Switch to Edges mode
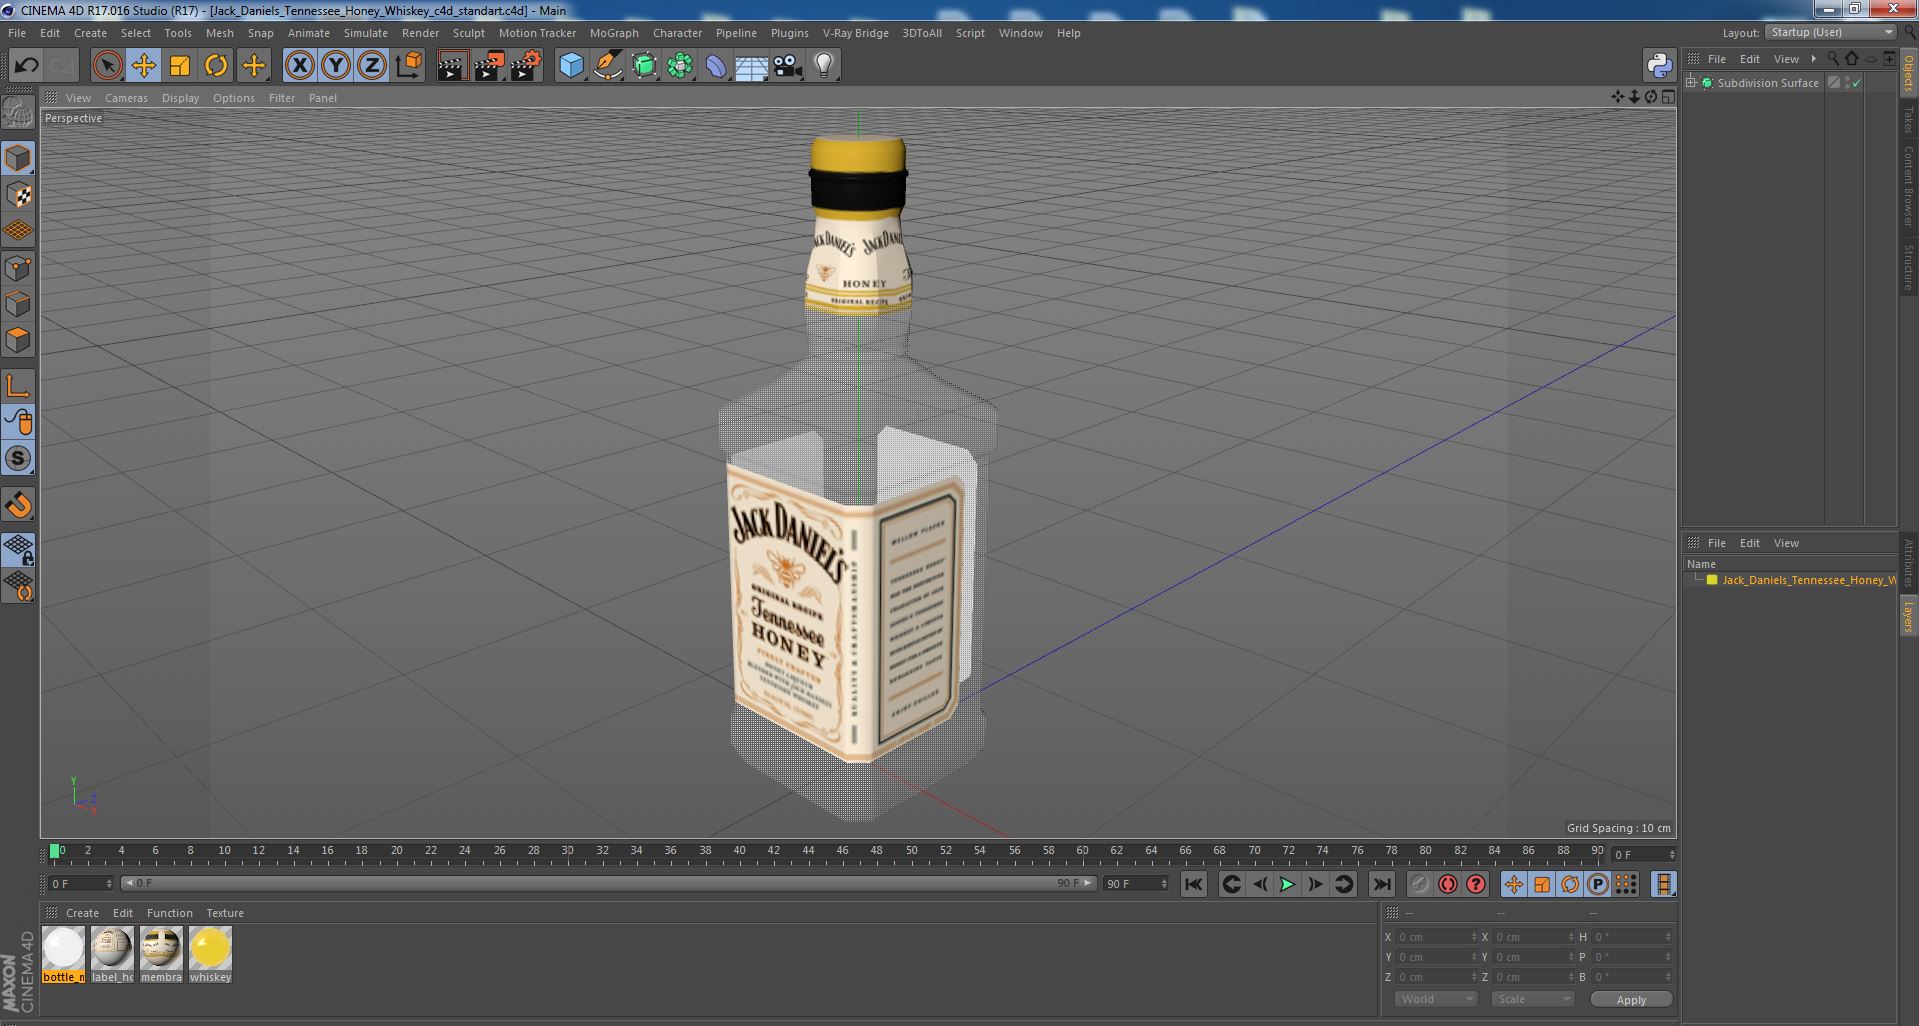 point(19,304)
